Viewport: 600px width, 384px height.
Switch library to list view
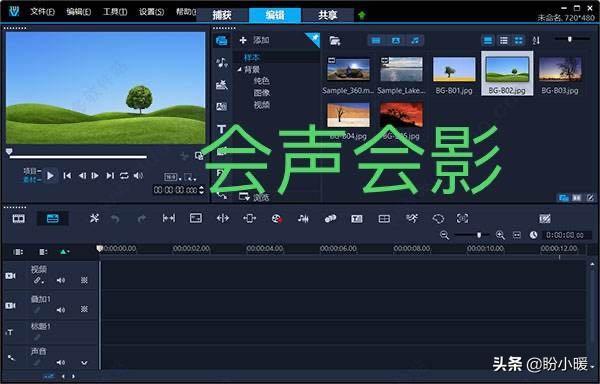point(504,41)
